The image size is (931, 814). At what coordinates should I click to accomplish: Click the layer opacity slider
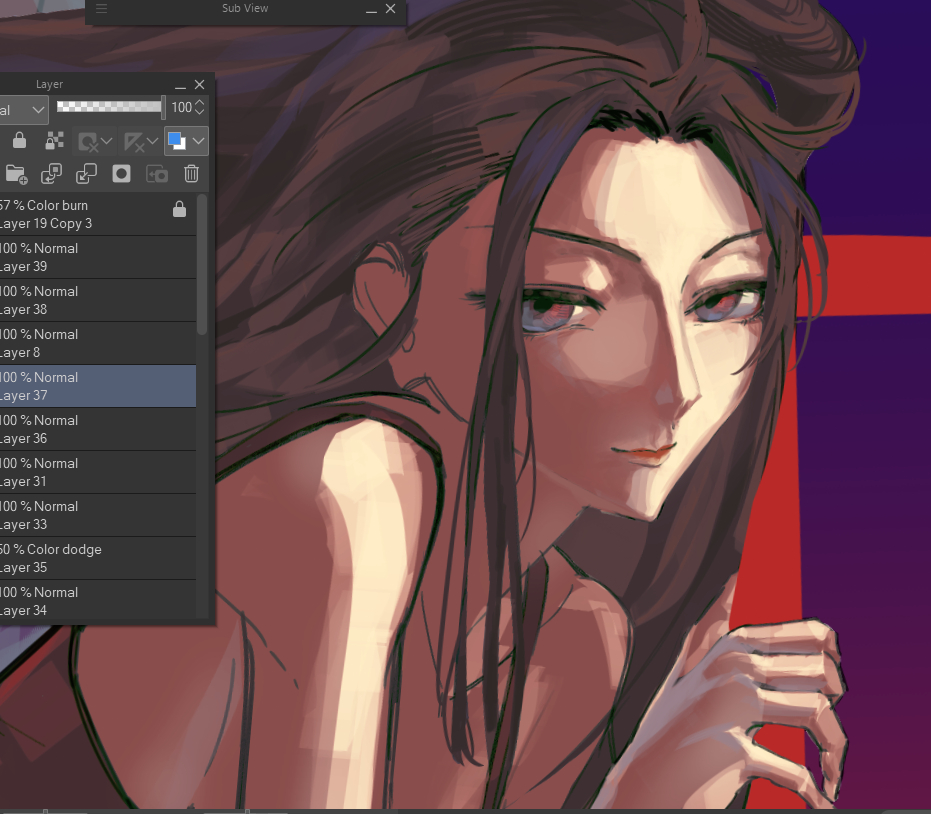(110, 106)
